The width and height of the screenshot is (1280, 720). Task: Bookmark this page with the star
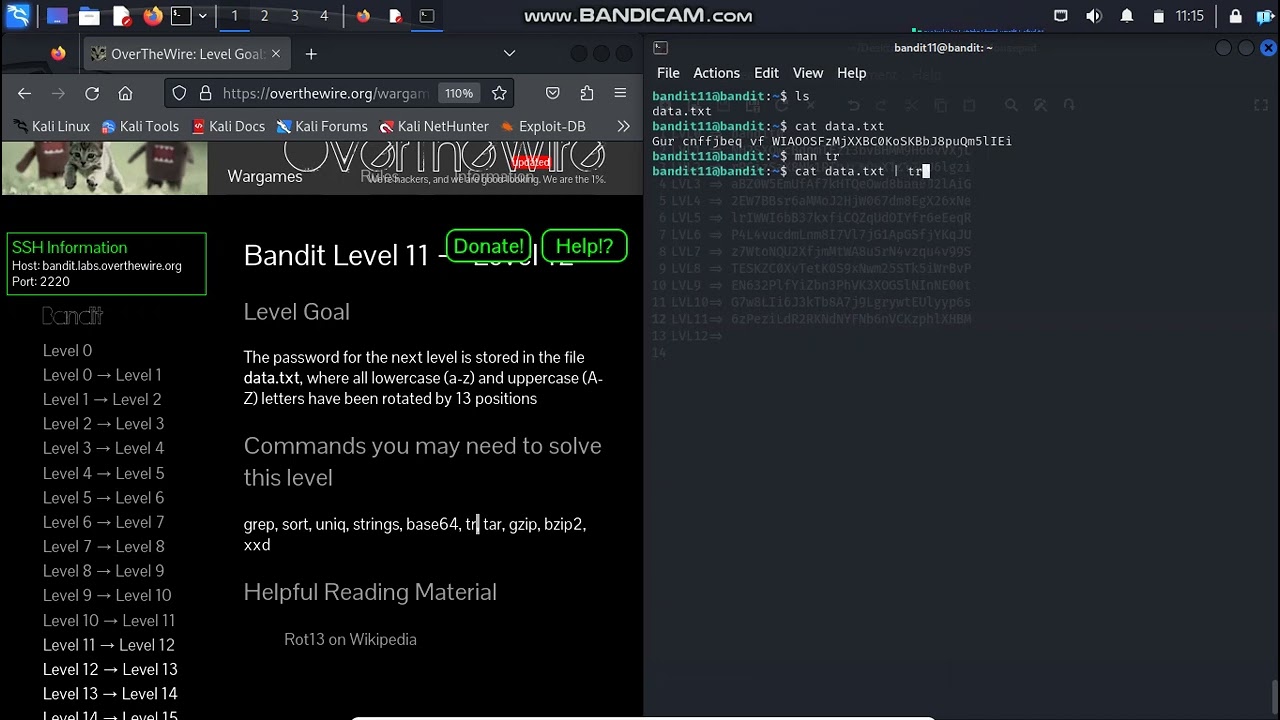[x=499, y=93]
